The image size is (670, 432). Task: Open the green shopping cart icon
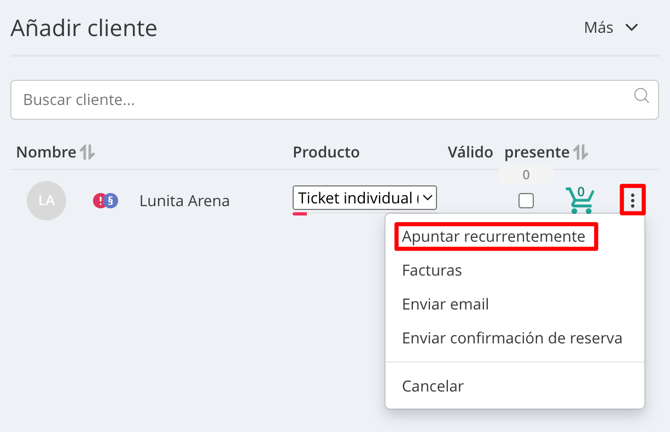click(x=579, y=200)
